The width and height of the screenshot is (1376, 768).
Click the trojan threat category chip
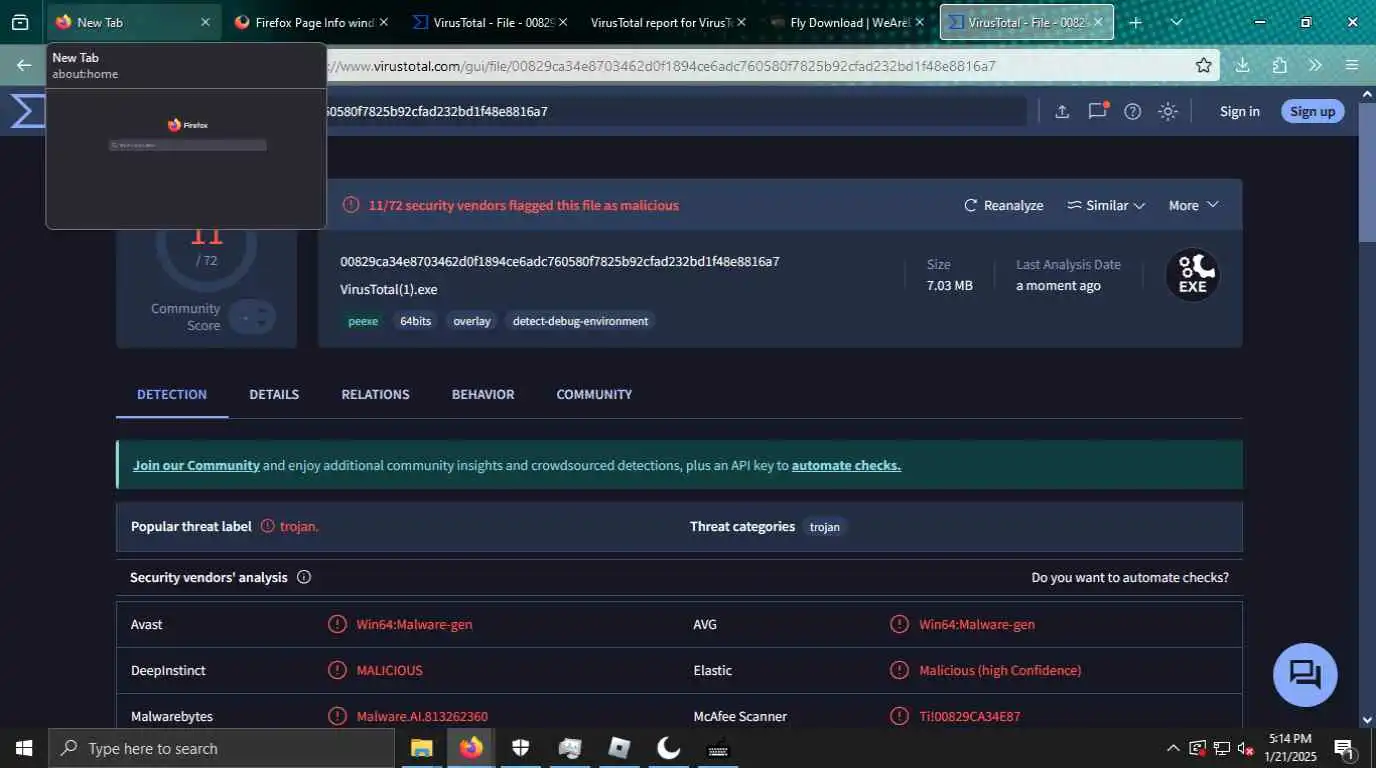(825, 527)
